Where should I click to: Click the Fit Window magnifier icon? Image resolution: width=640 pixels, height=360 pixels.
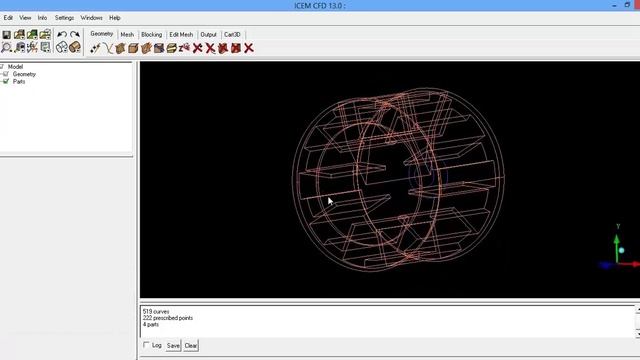pos(7,47)
